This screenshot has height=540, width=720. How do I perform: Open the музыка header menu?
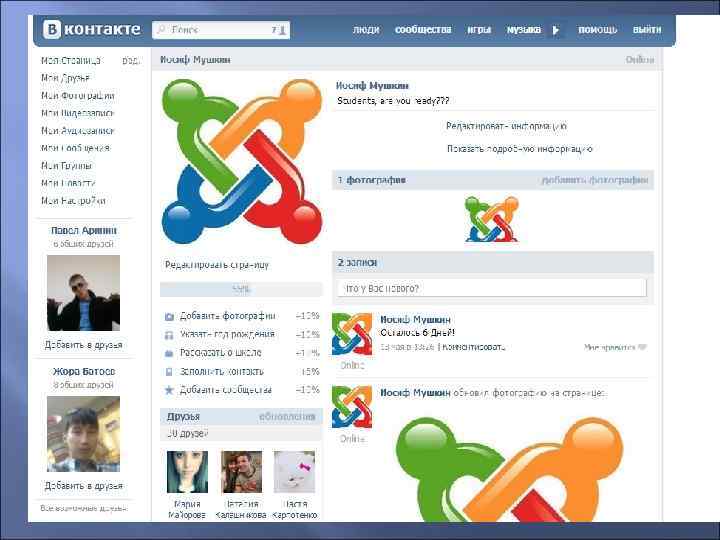click(523, 30)
